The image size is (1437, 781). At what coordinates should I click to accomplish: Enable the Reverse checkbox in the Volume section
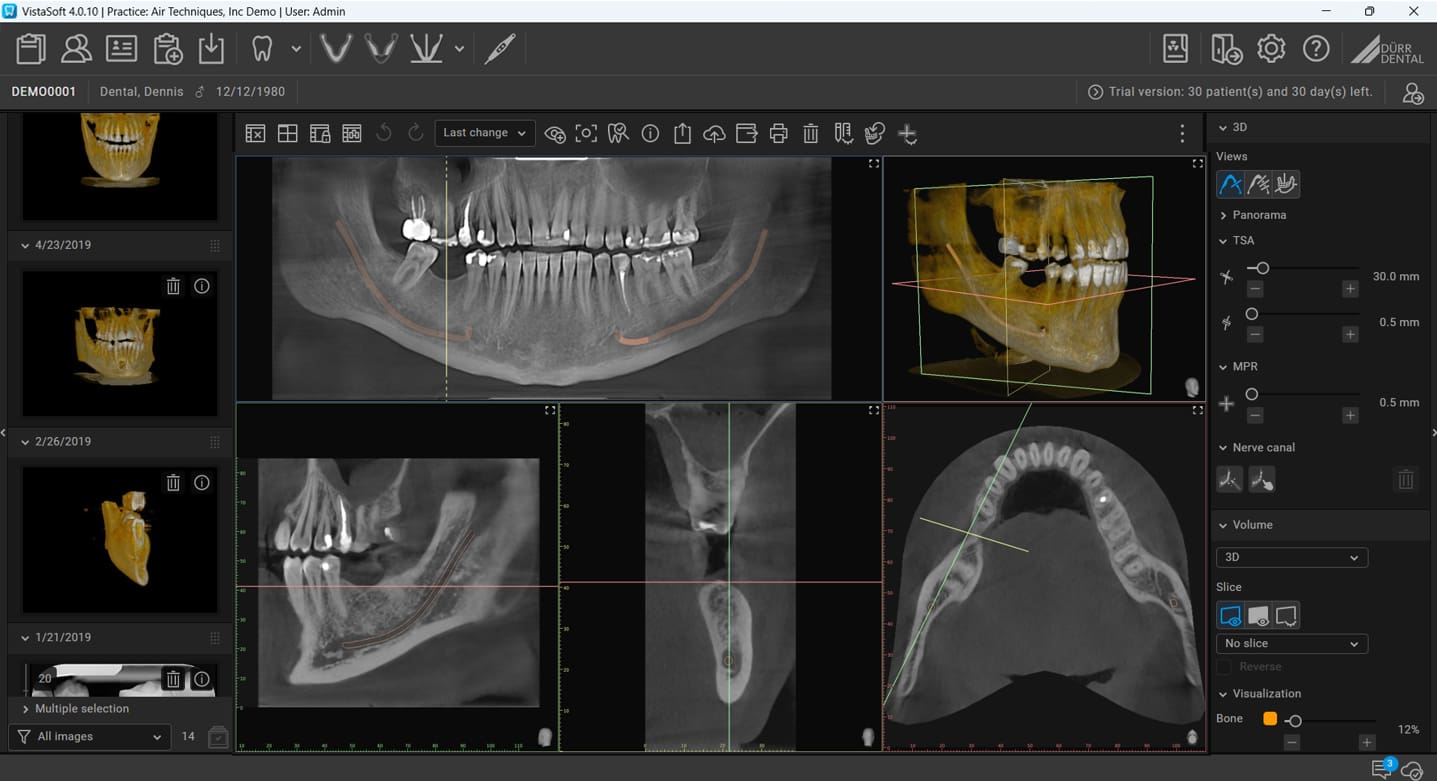point(1224,667)
